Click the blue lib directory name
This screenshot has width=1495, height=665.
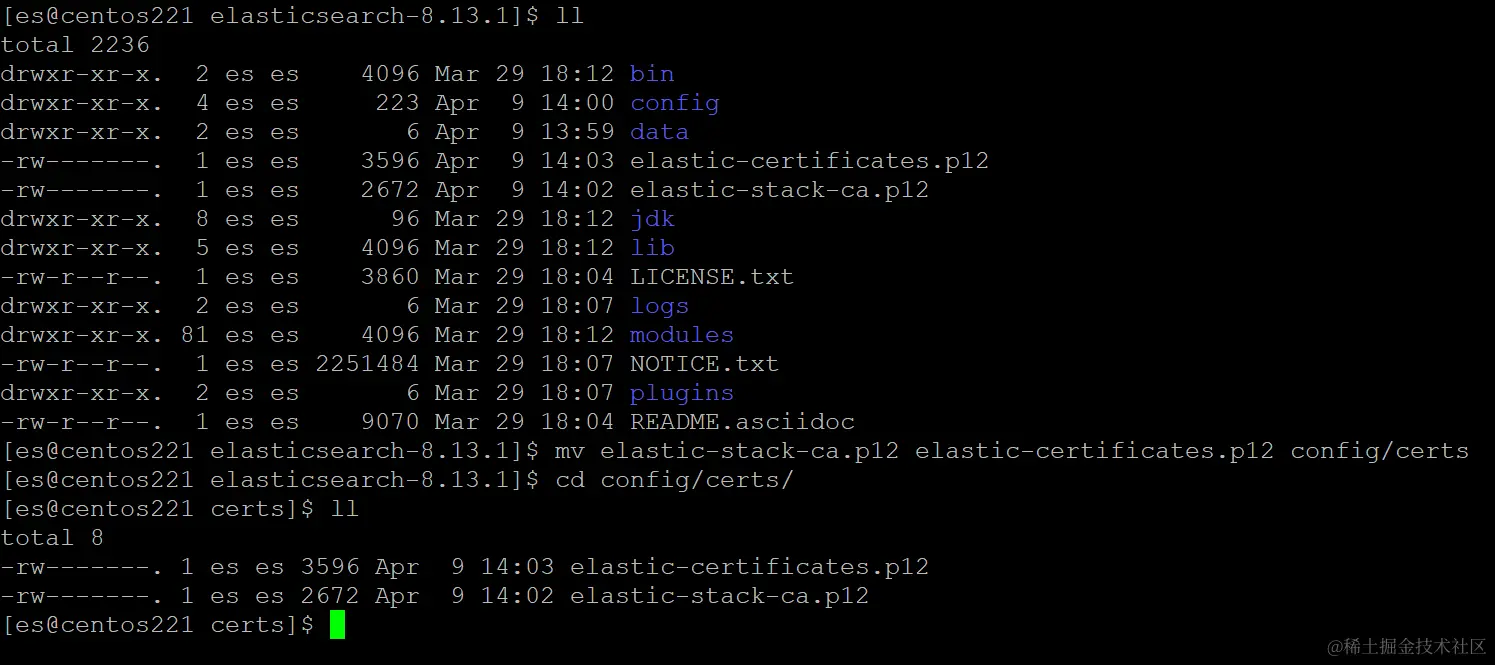click(x=652, y=248)
